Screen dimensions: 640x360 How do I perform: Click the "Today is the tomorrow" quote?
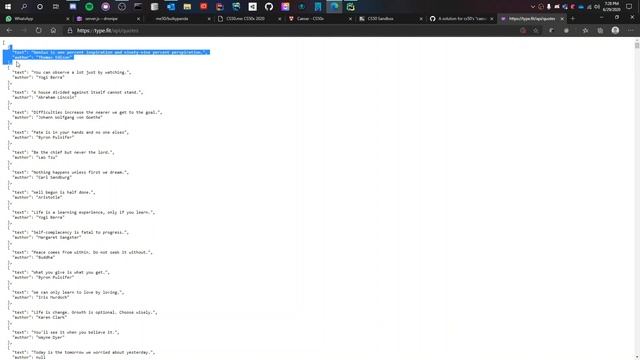coord(84,352)
